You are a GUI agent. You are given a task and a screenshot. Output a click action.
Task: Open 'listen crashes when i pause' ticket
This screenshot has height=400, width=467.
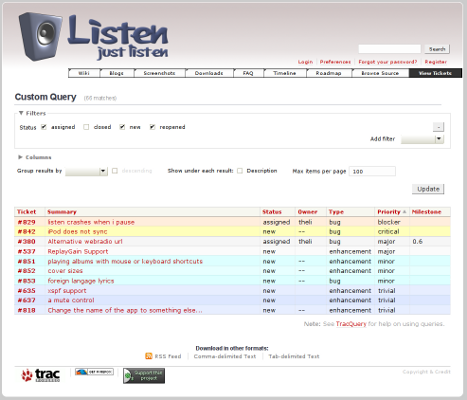pyautogui.click(x=91, y=222)
